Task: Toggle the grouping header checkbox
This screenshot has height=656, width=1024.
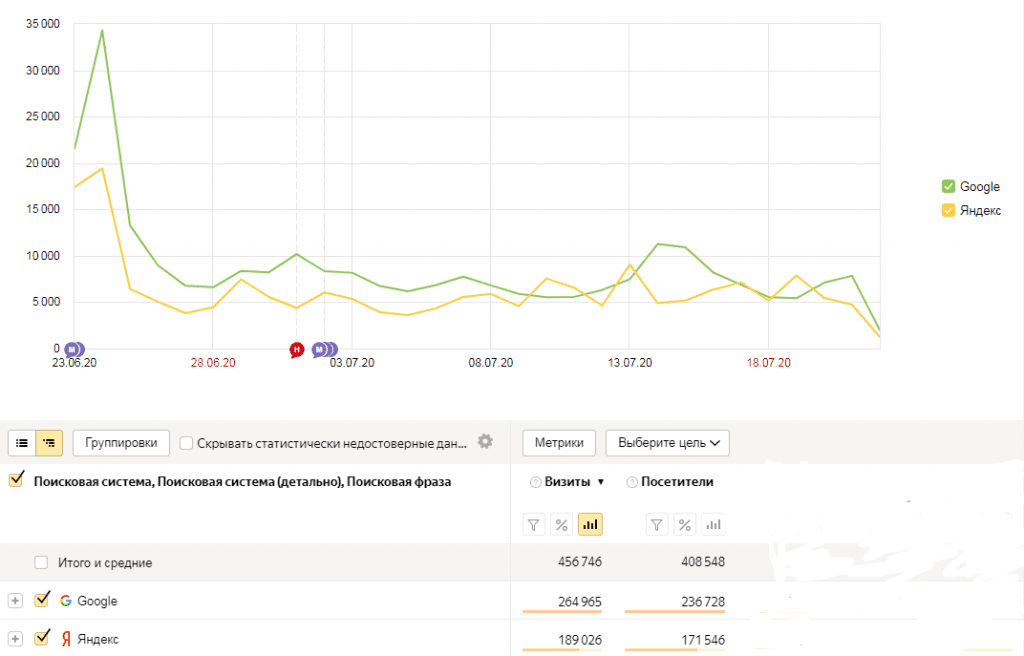Action: tap(16, 480)
